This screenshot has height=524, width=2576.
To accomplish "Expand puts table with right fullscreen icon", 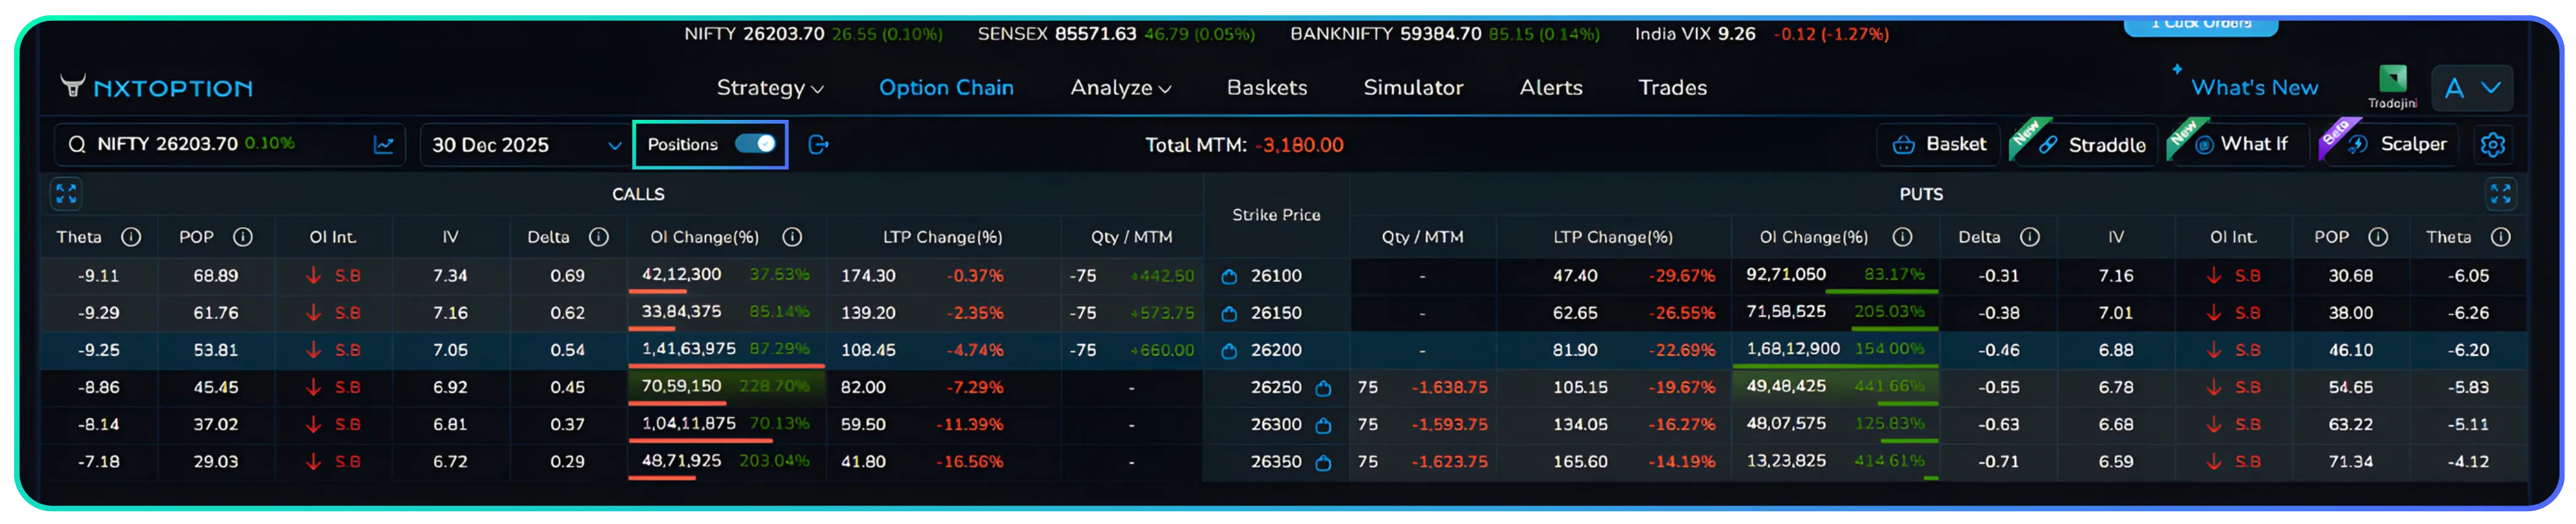I will [x=2500, y=193].
